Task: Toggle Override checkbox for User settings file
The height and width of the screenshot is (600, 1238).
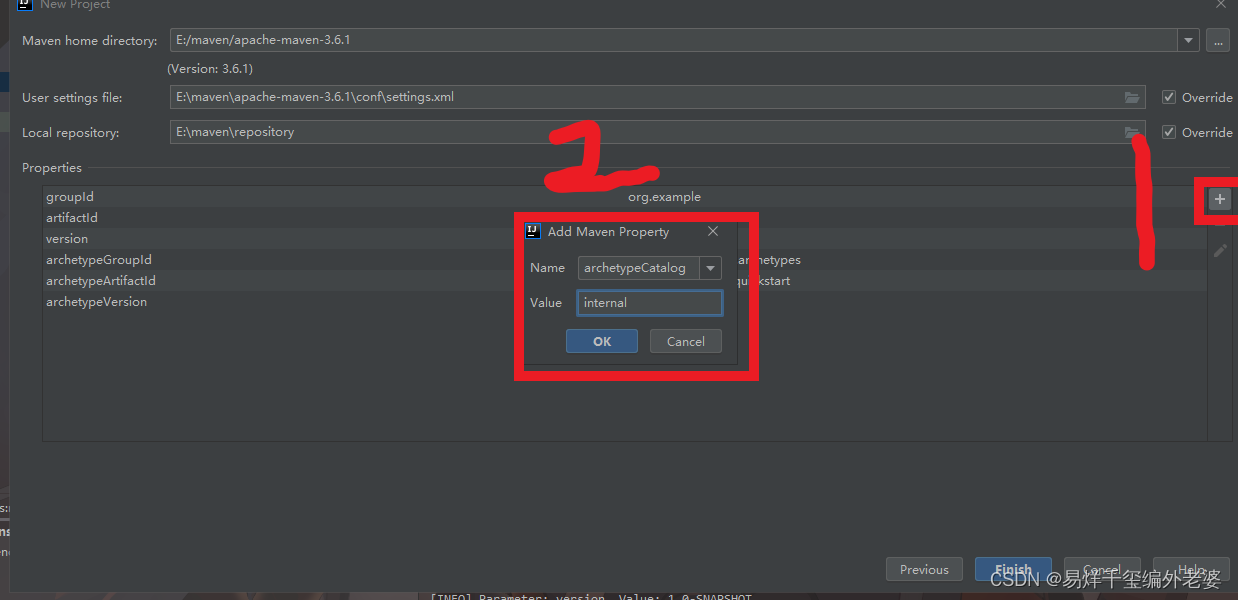Action: [x=1168, y=97]
